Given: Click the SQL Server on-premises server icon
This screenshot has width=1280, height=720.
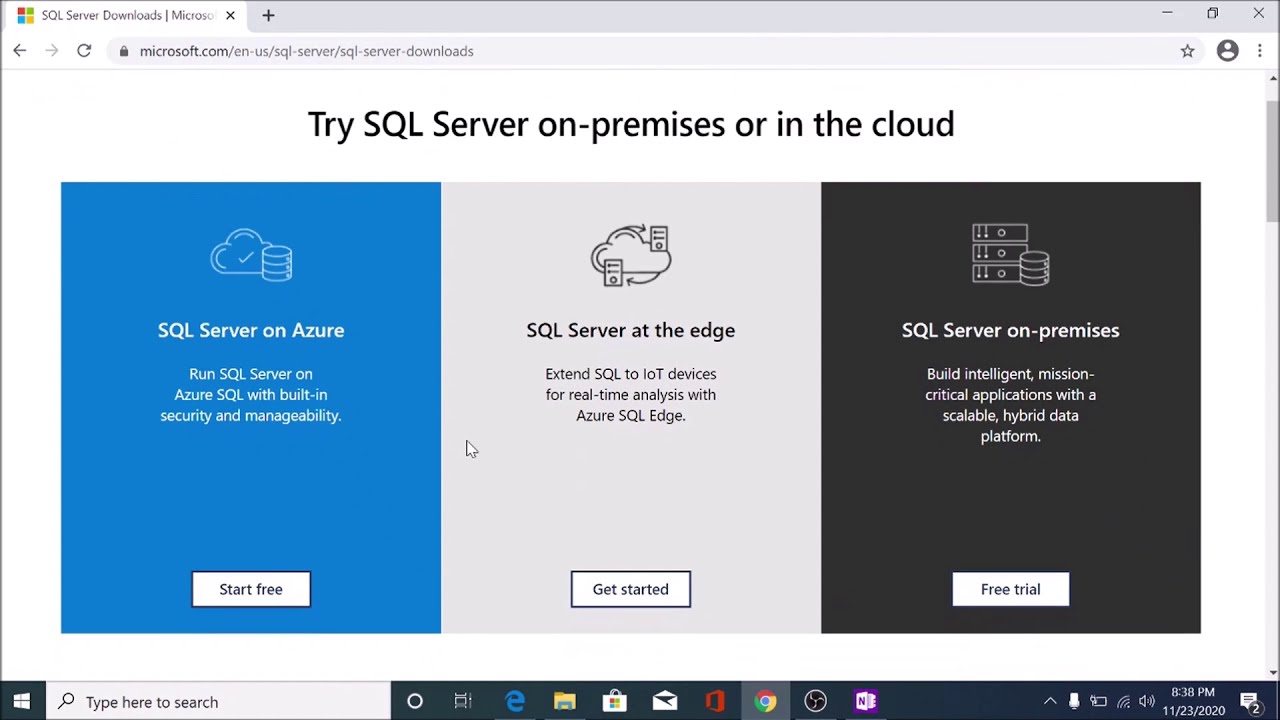Looking at the screenshot, I should [1010, 255].
